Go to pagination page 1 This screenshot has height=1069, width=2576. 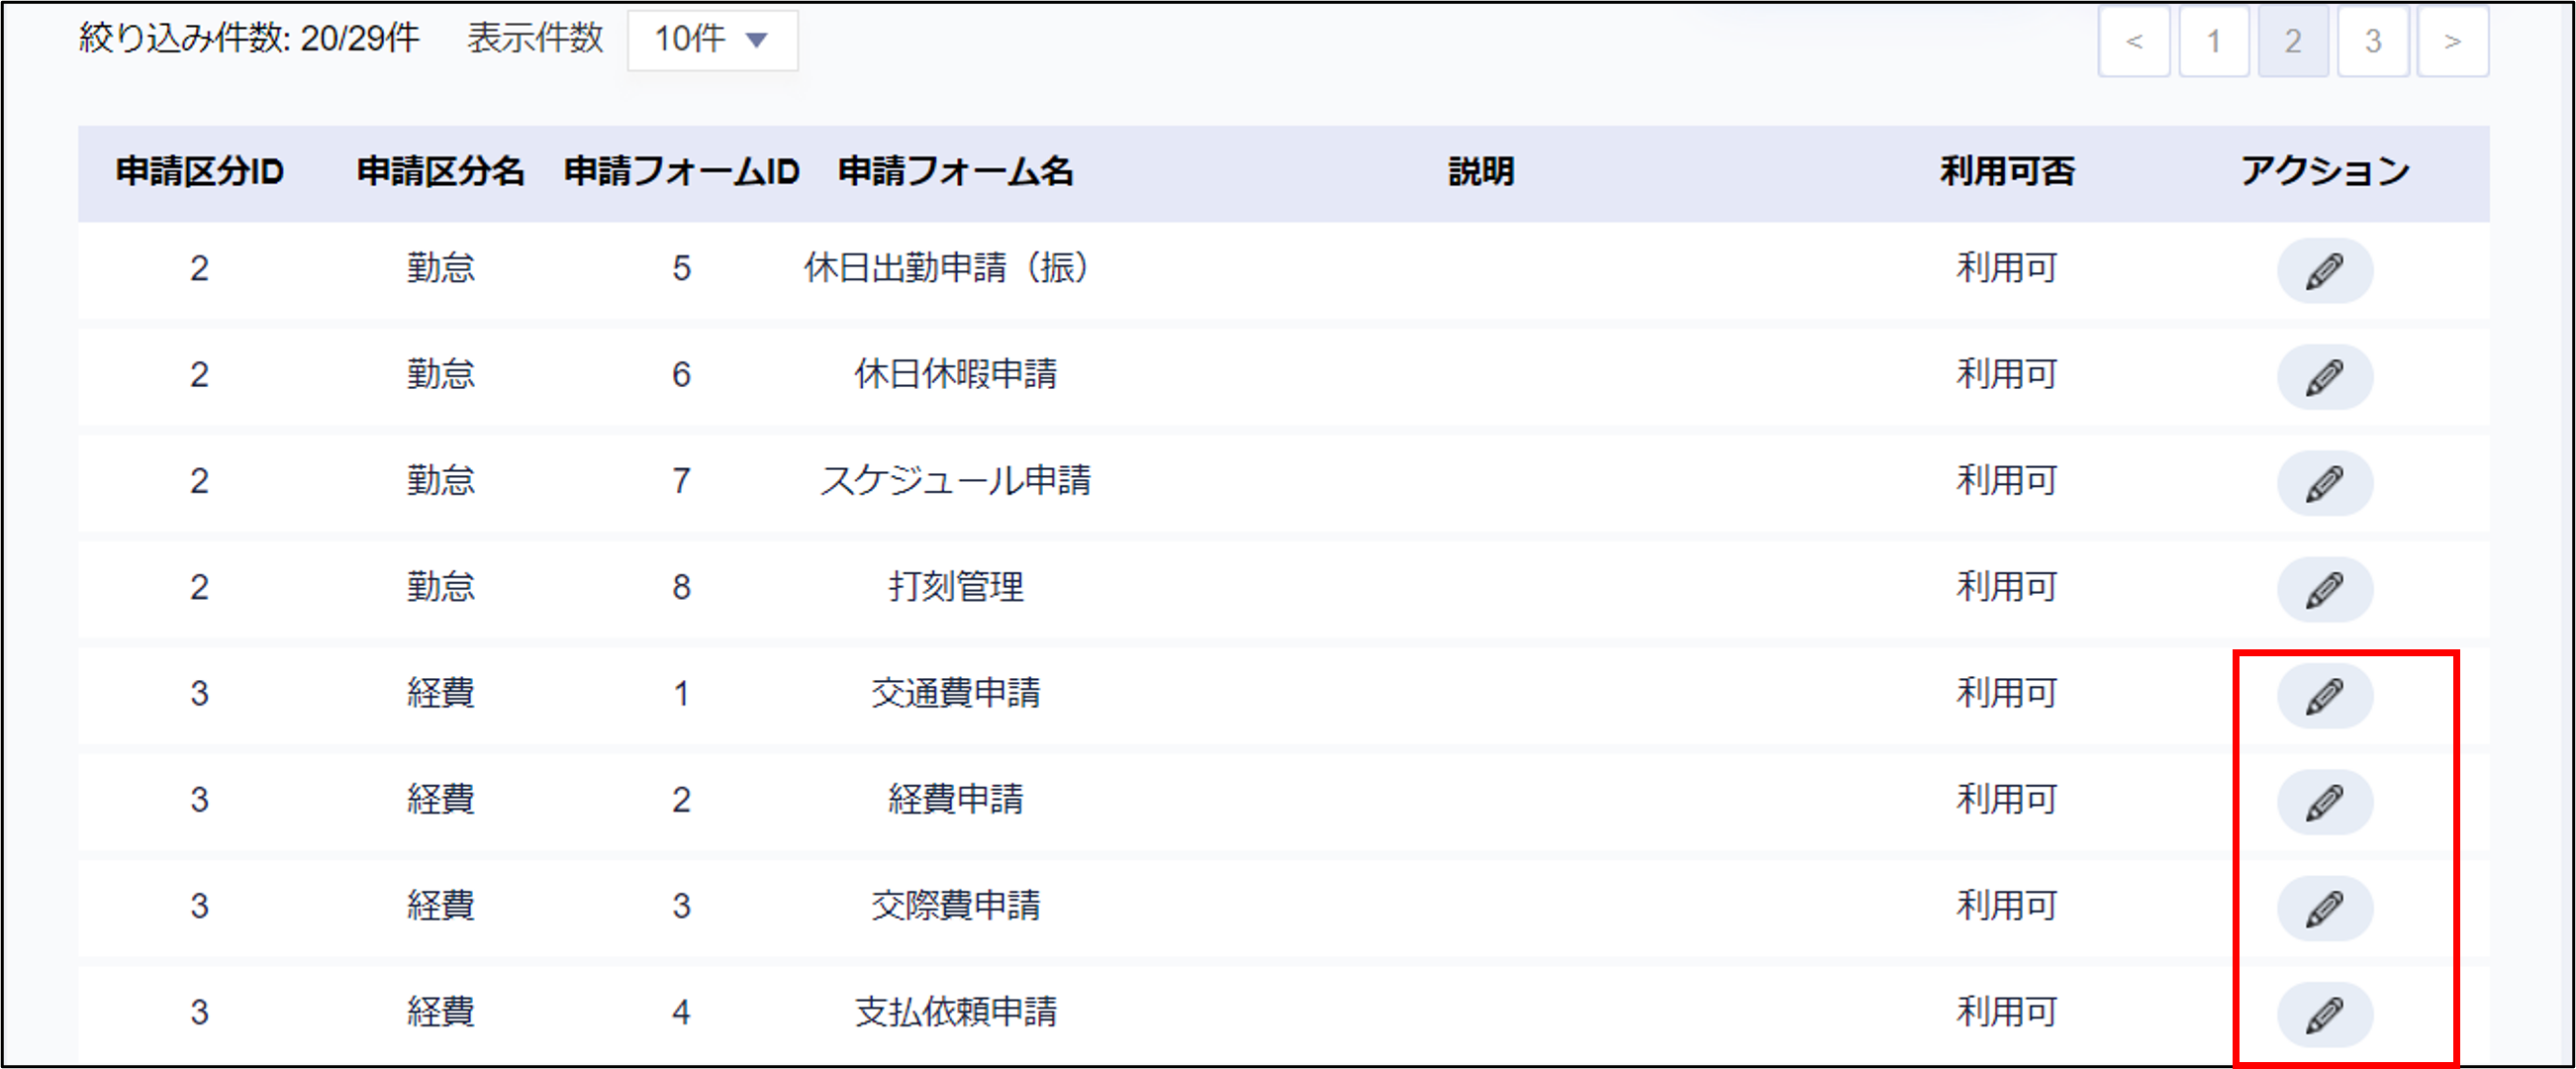[2213, 41]
